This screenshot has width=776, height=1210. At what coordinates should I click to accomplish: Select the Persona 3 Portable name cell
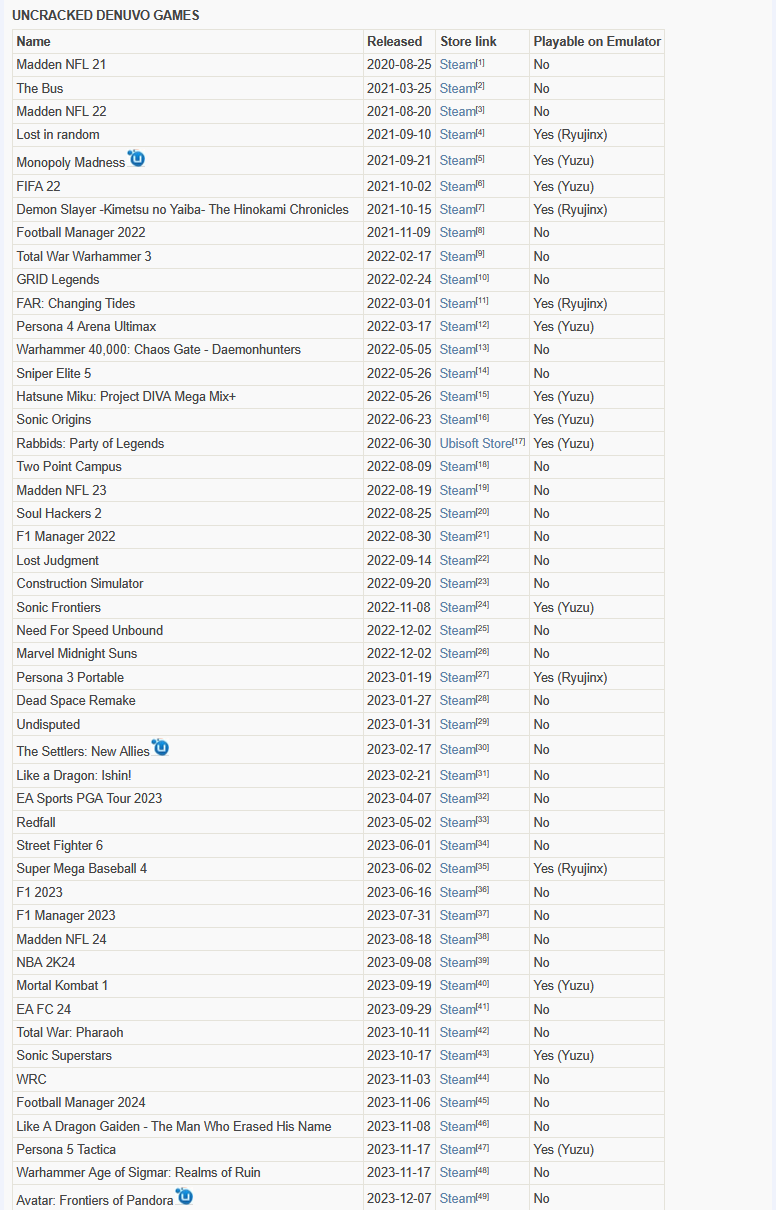(x=187, y=678)
